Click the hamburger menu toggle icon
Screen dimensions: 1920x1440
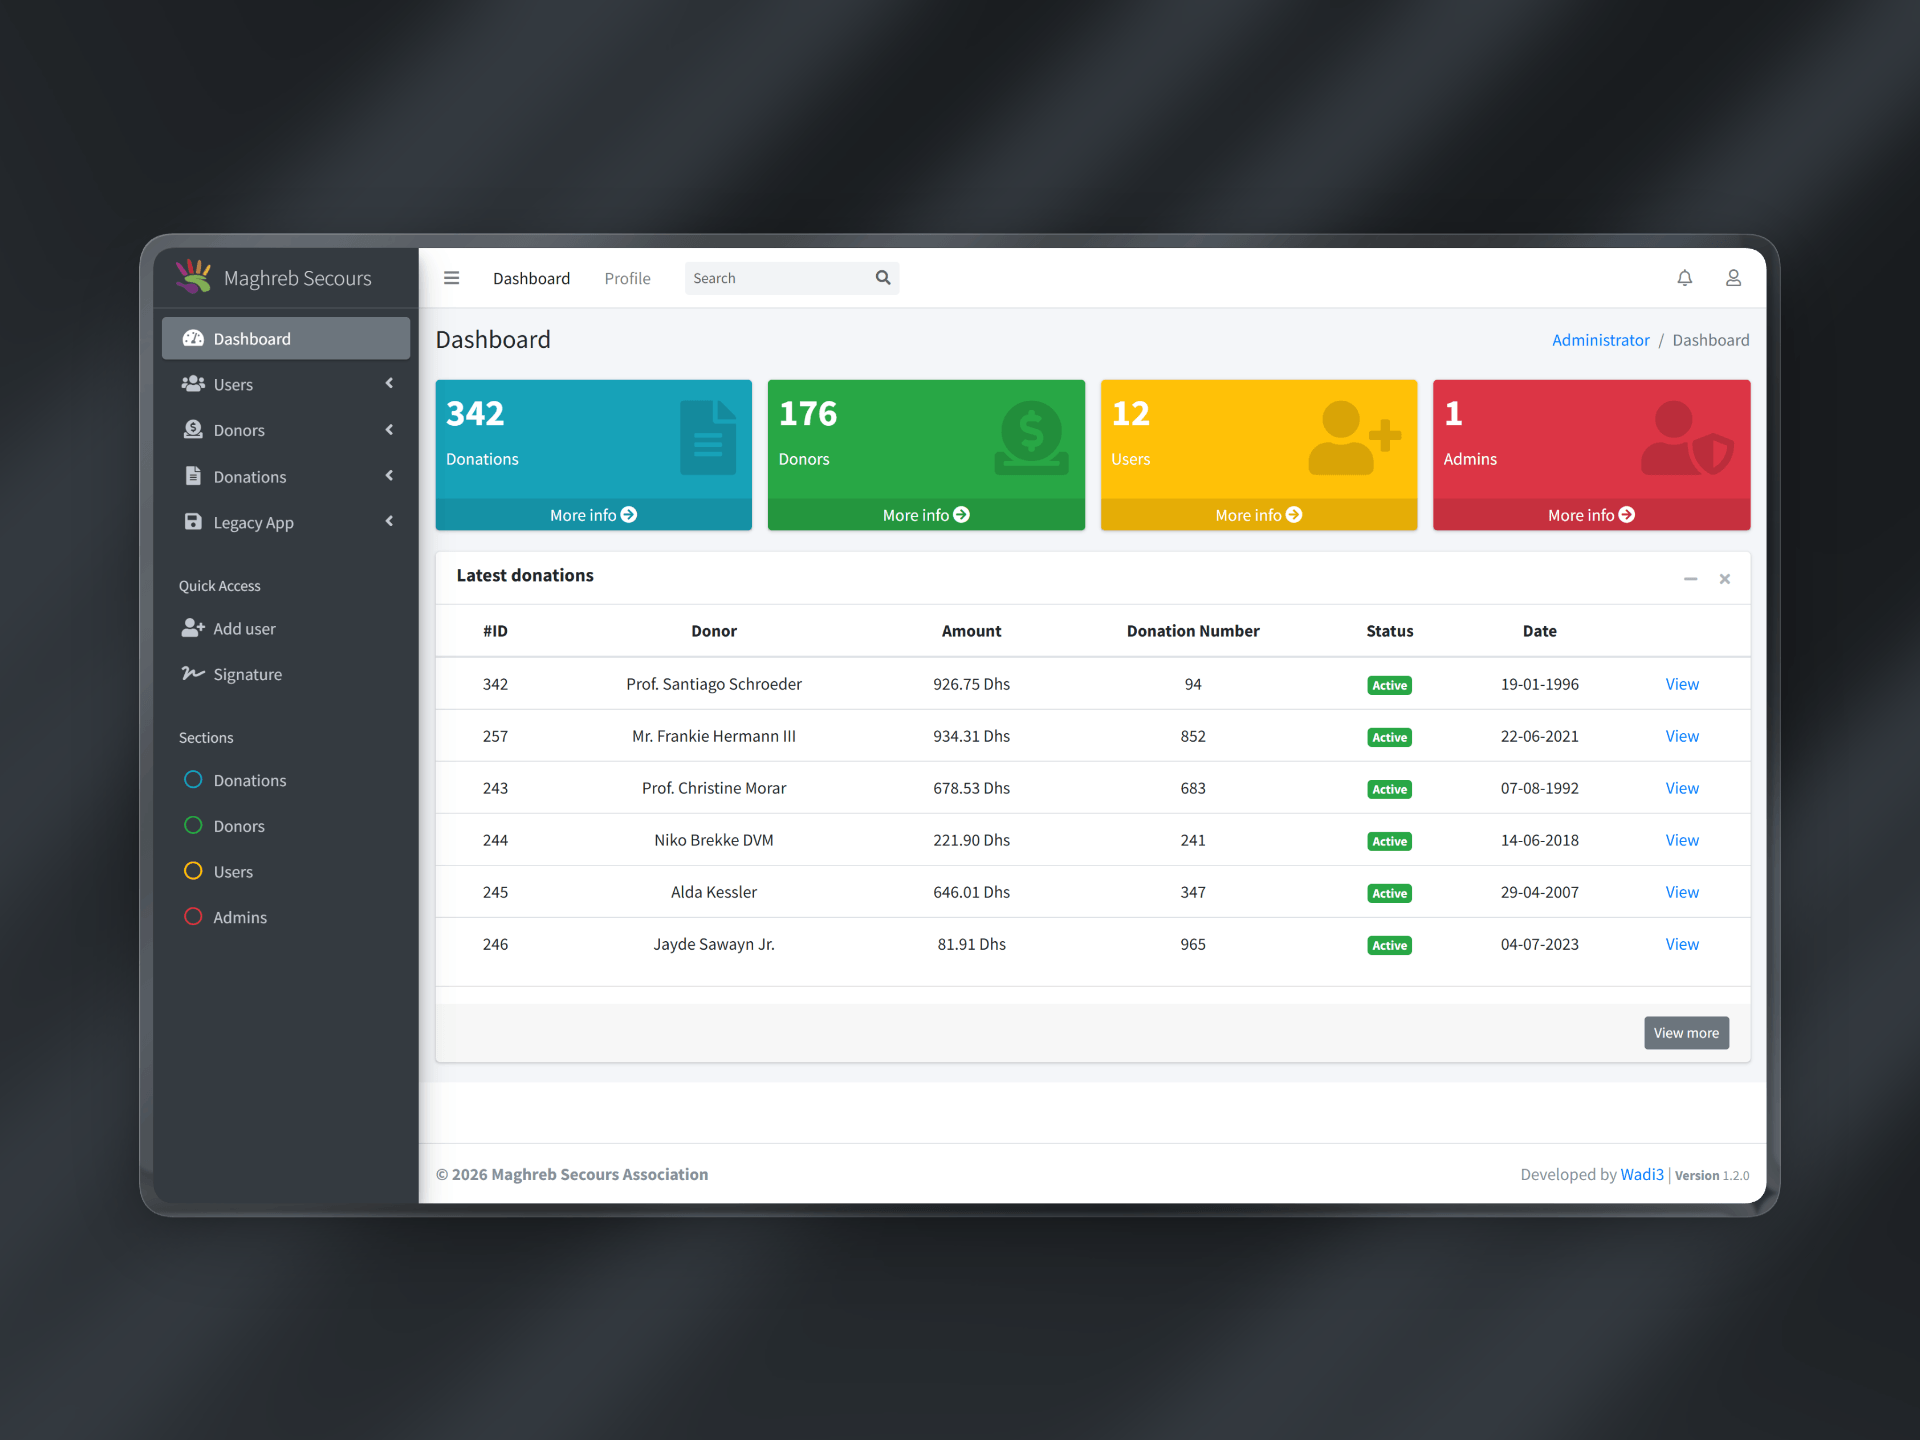coord(451,278)
